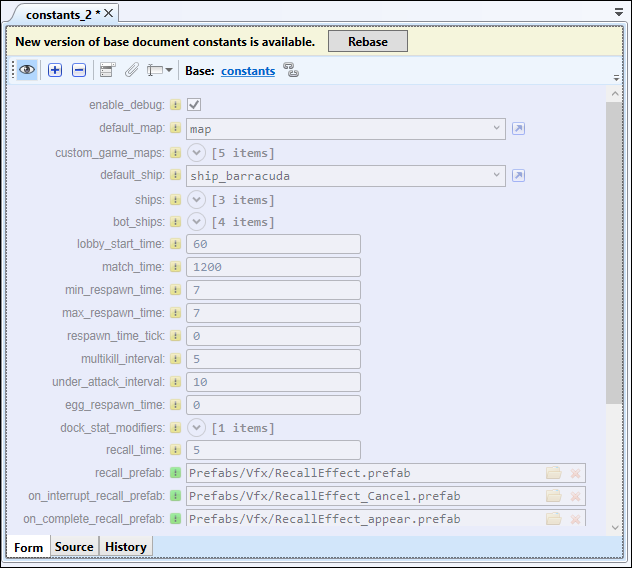This screenshot has width=632, height=568.
Task: Click the under_attack_interval field
Action: coord(273,382)
